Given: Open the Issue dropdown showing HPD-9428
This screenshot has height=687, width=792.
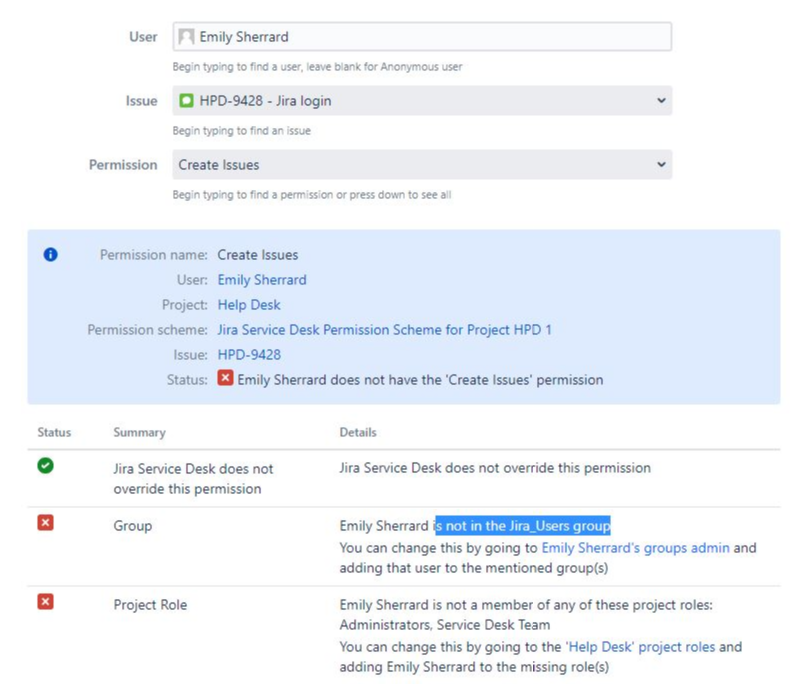Looking at the screenshot, I should coord(422,101).
